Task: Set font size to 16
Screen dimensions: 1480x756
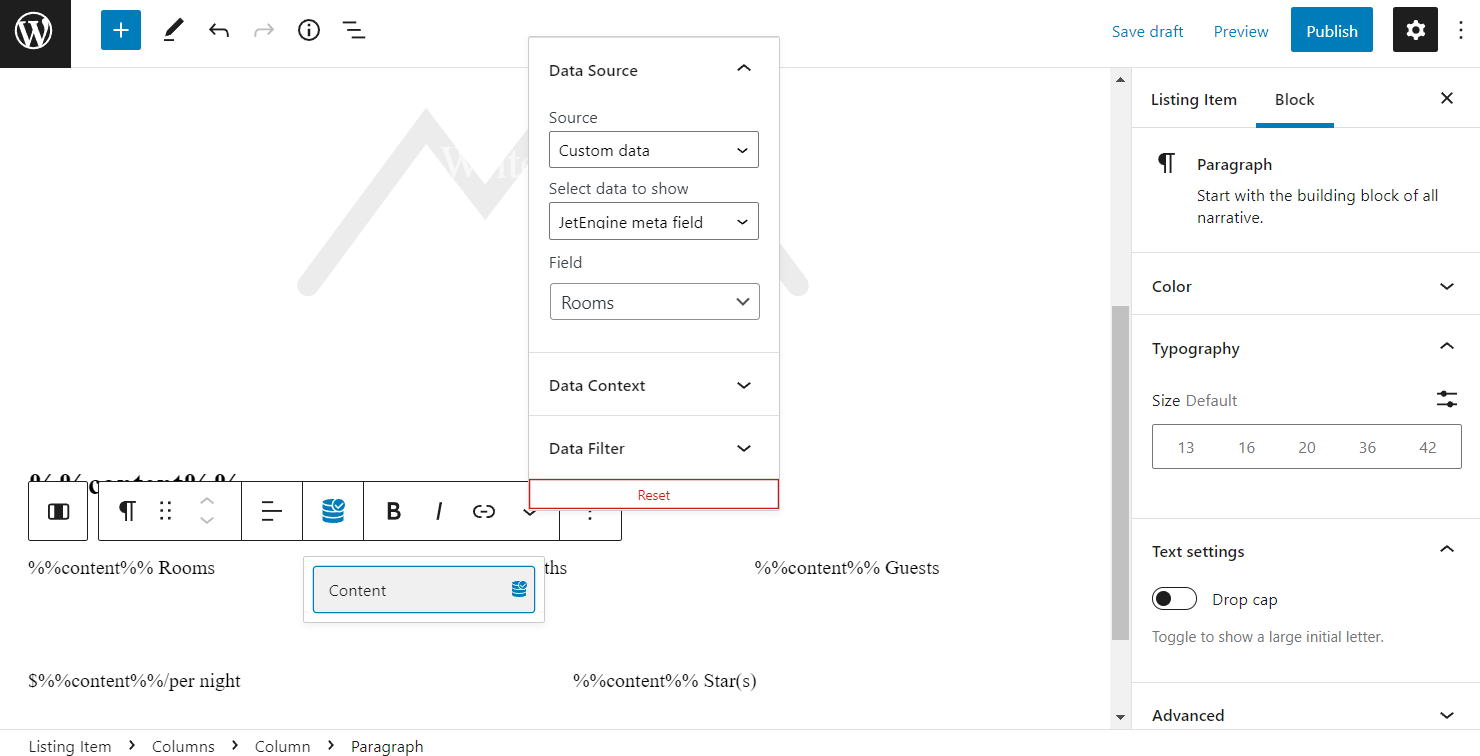Action: [1246, 447]
